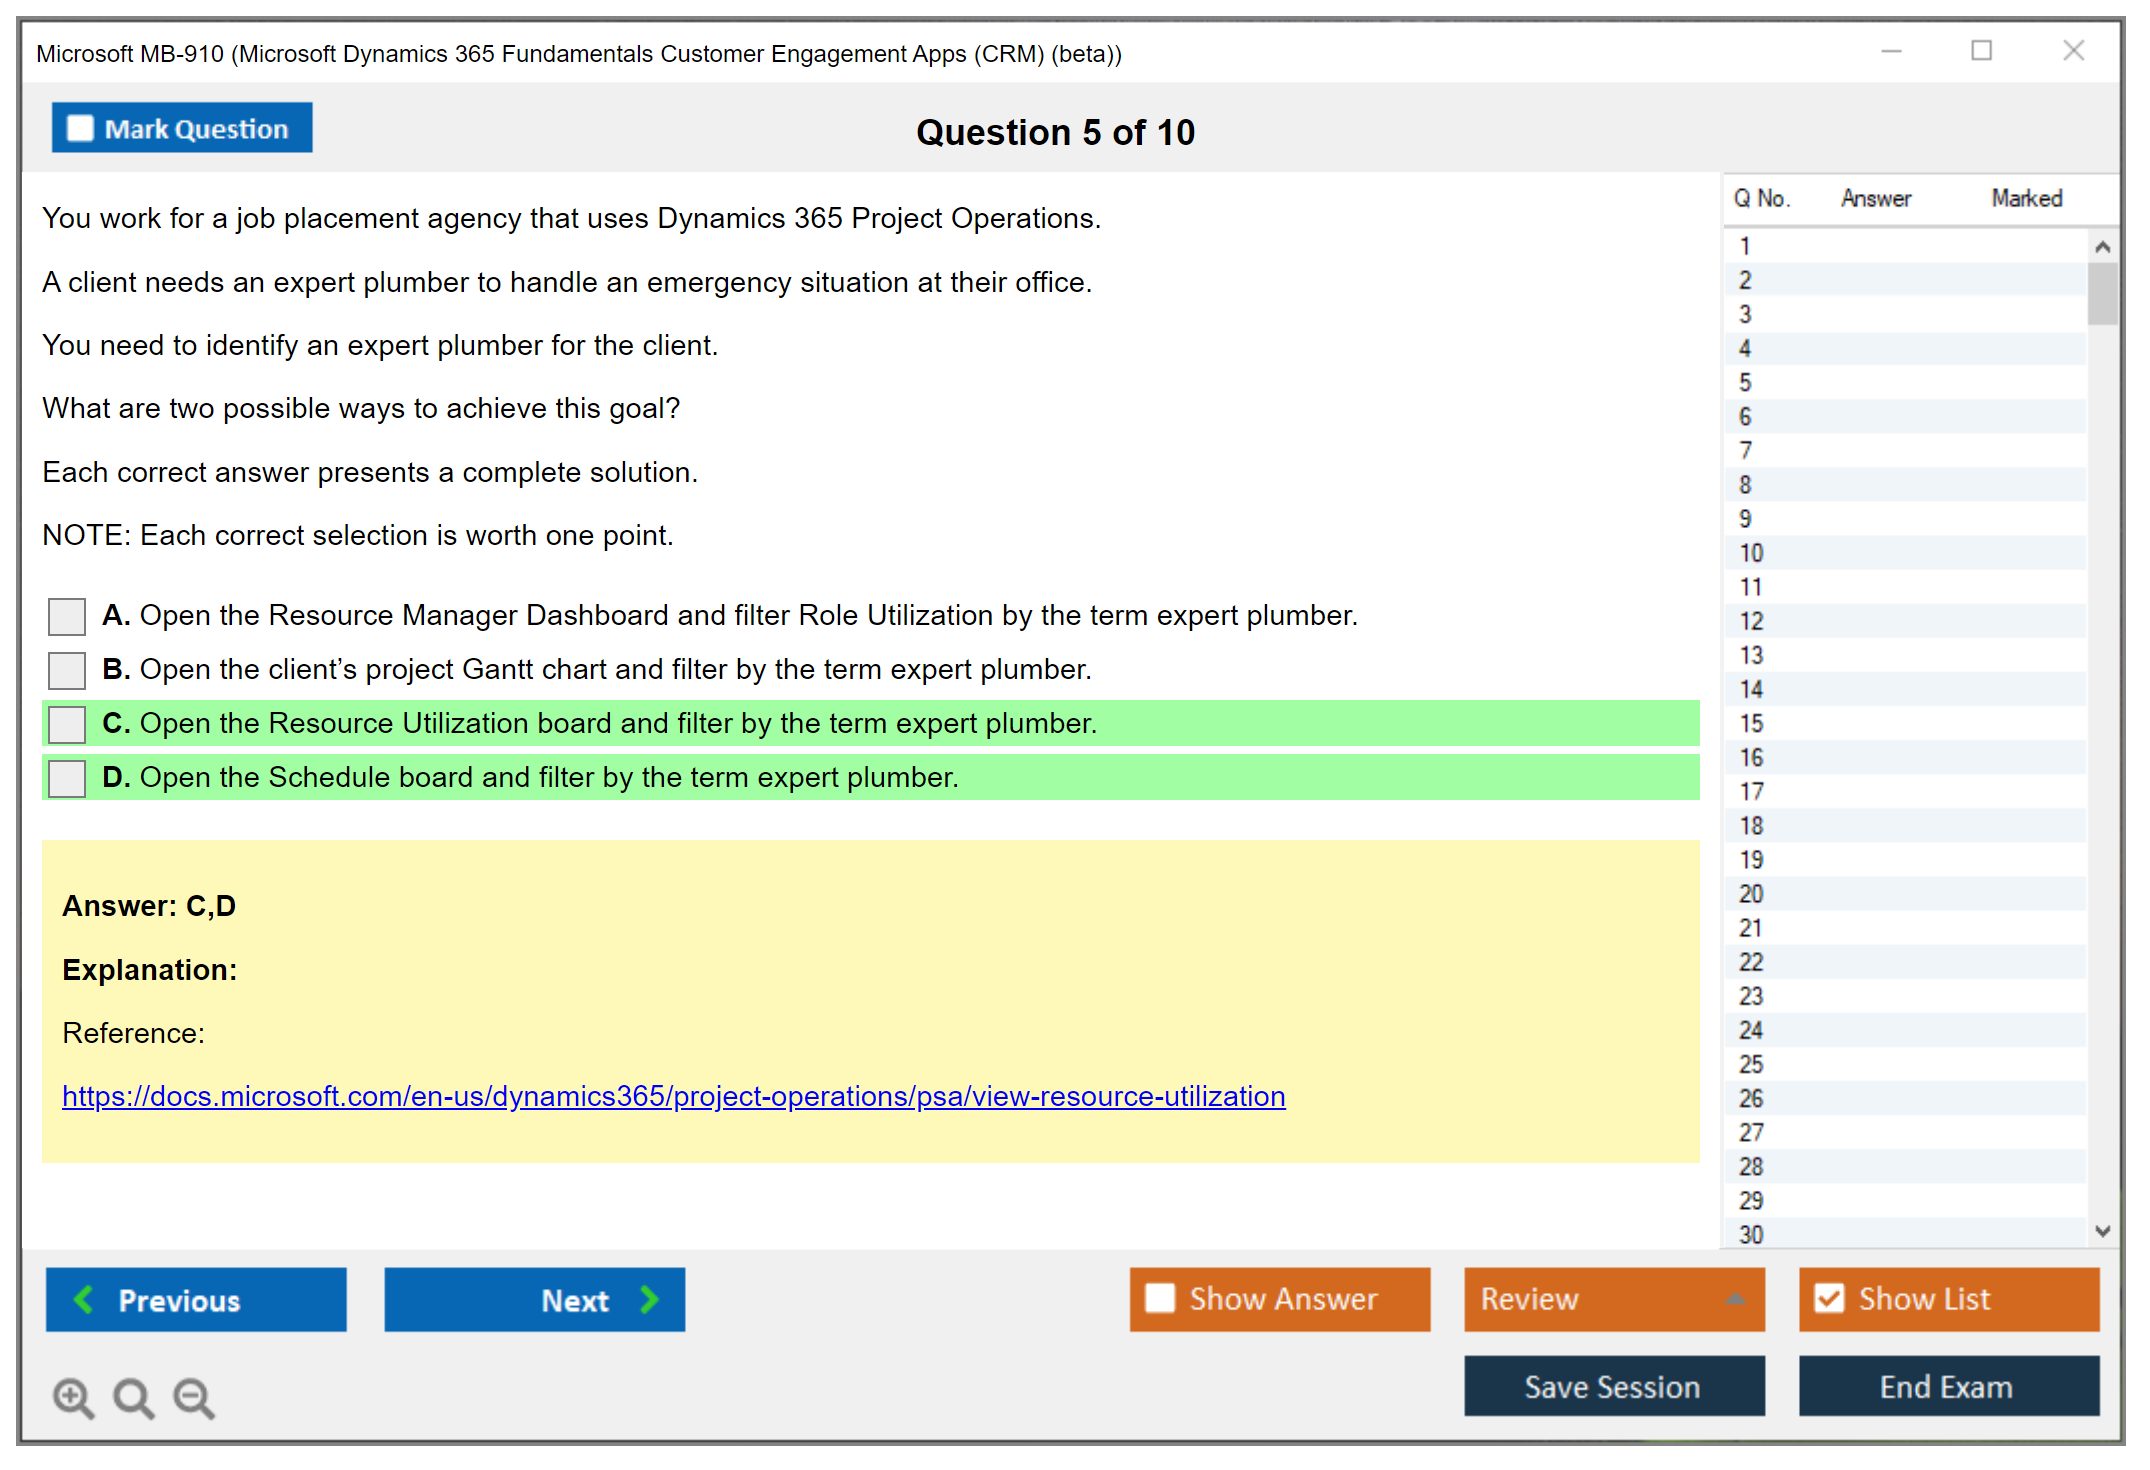
Task: Expand the Review dropdown menu
Action: [x=1613, y=1299]
